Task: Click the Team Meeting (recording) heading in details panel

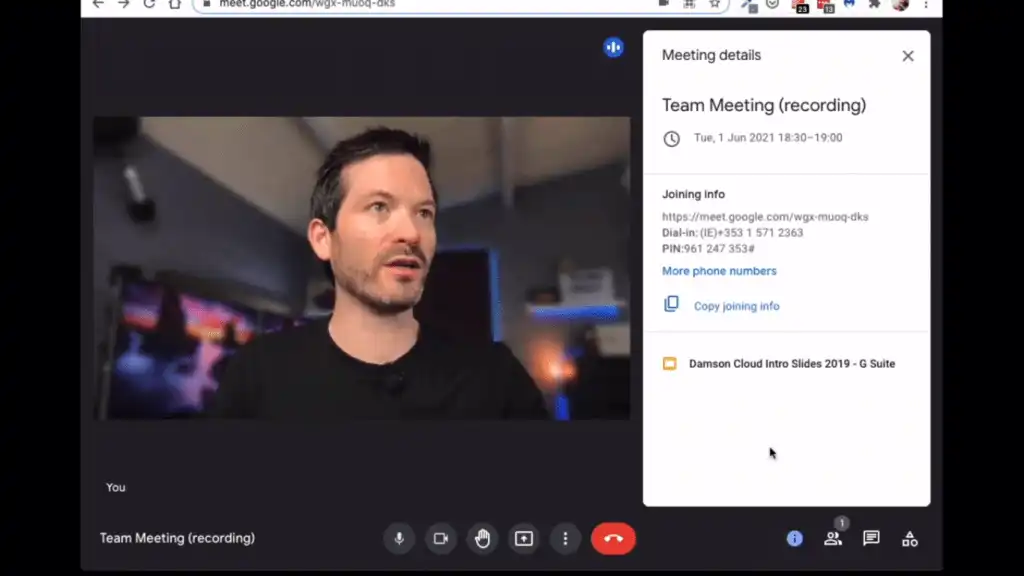Action: (763, 105)
